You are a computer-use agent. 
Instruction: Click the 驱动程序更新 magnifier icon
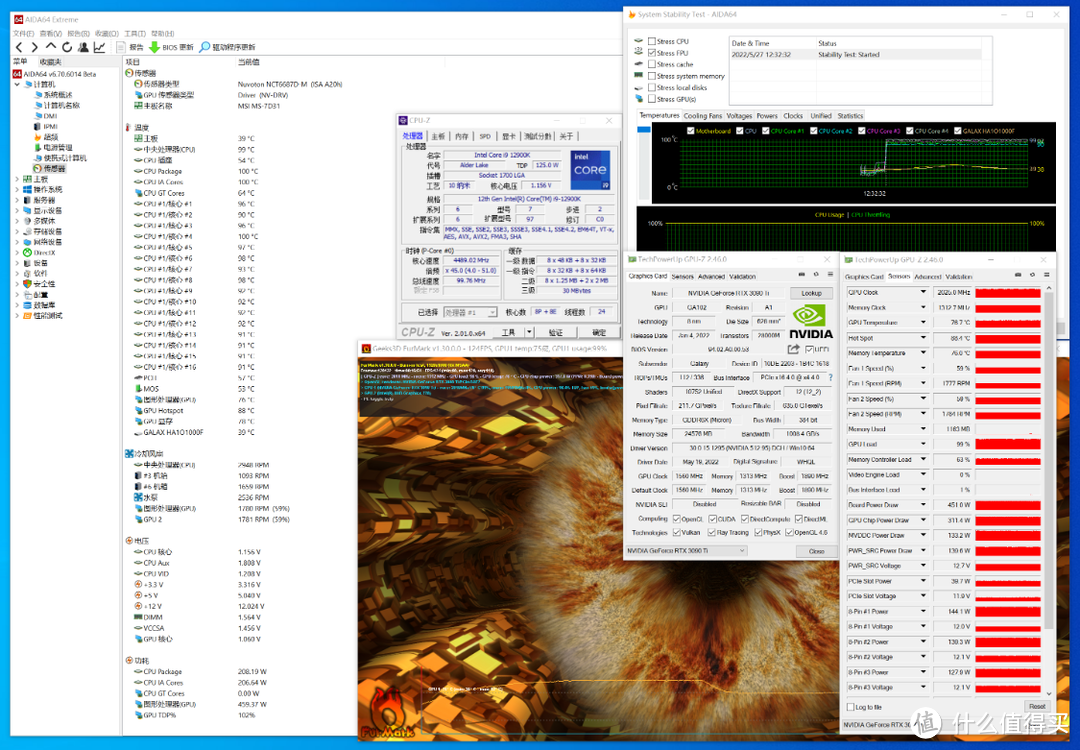(205, 47)
